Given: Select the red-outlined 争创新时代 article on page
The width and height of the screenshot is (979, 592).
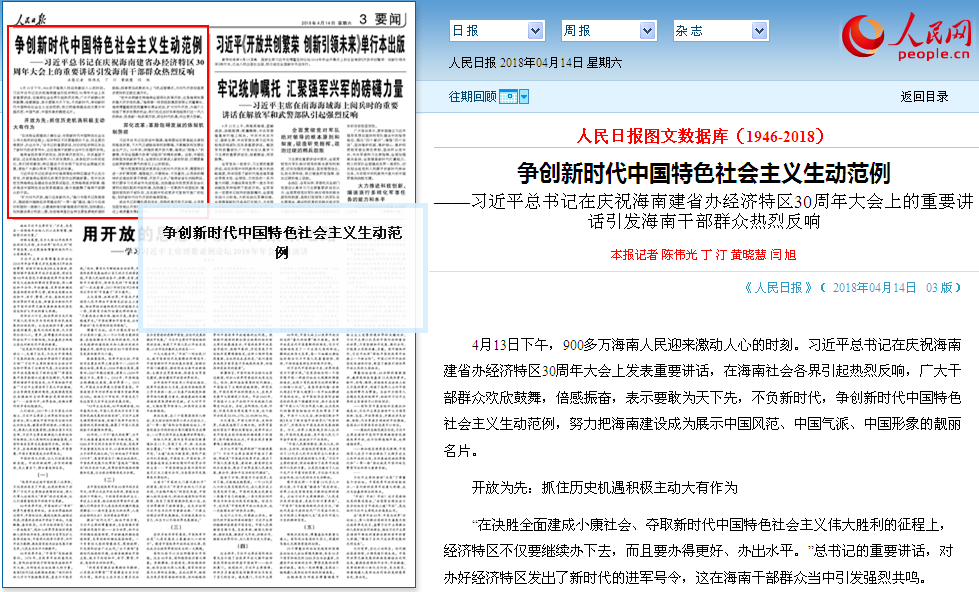Looking at the screenshot, I should (x=108, y=122).
